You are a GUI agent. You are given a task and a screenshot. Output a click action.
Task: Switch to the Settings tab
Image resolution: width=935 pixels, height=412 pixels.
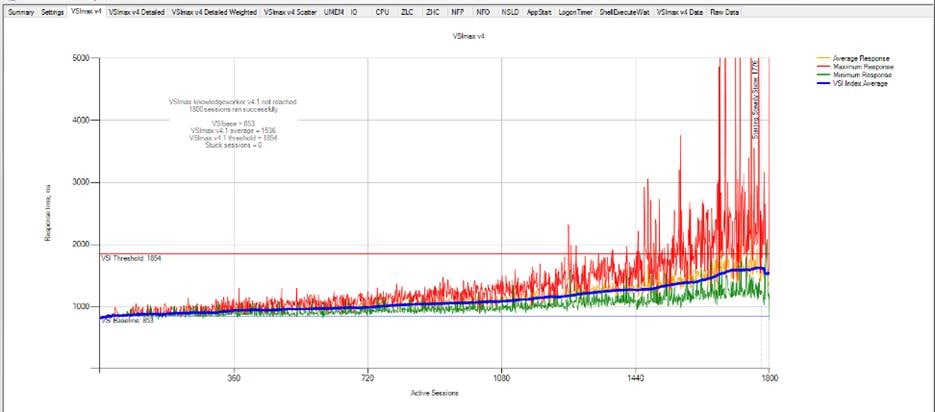click(x=52, y=12)
